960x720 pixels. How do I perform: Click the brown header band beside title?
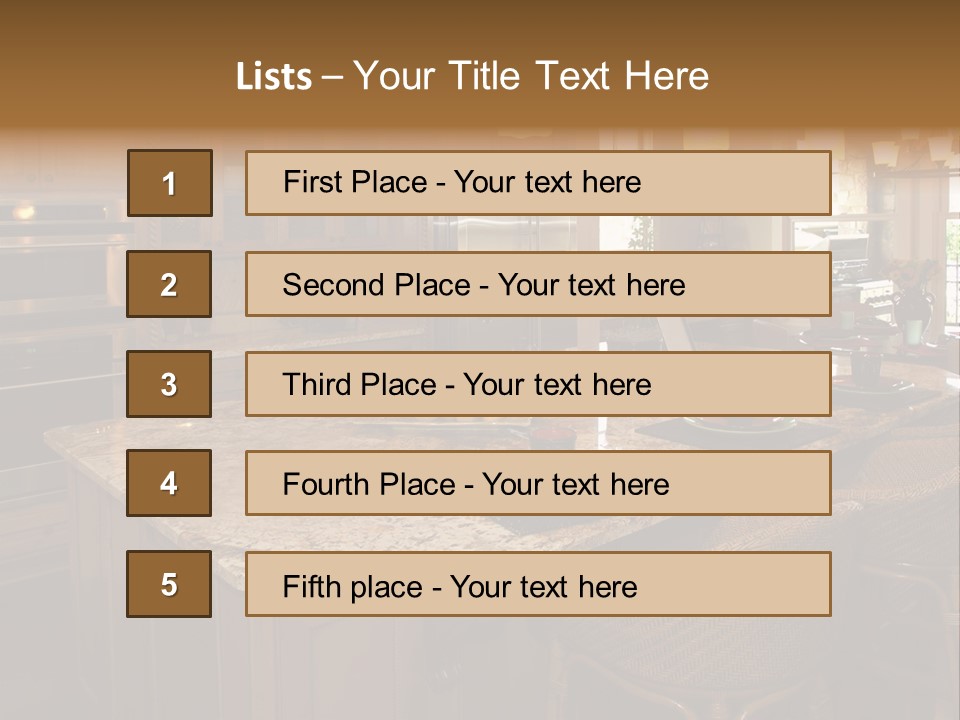tap(833, 67)
